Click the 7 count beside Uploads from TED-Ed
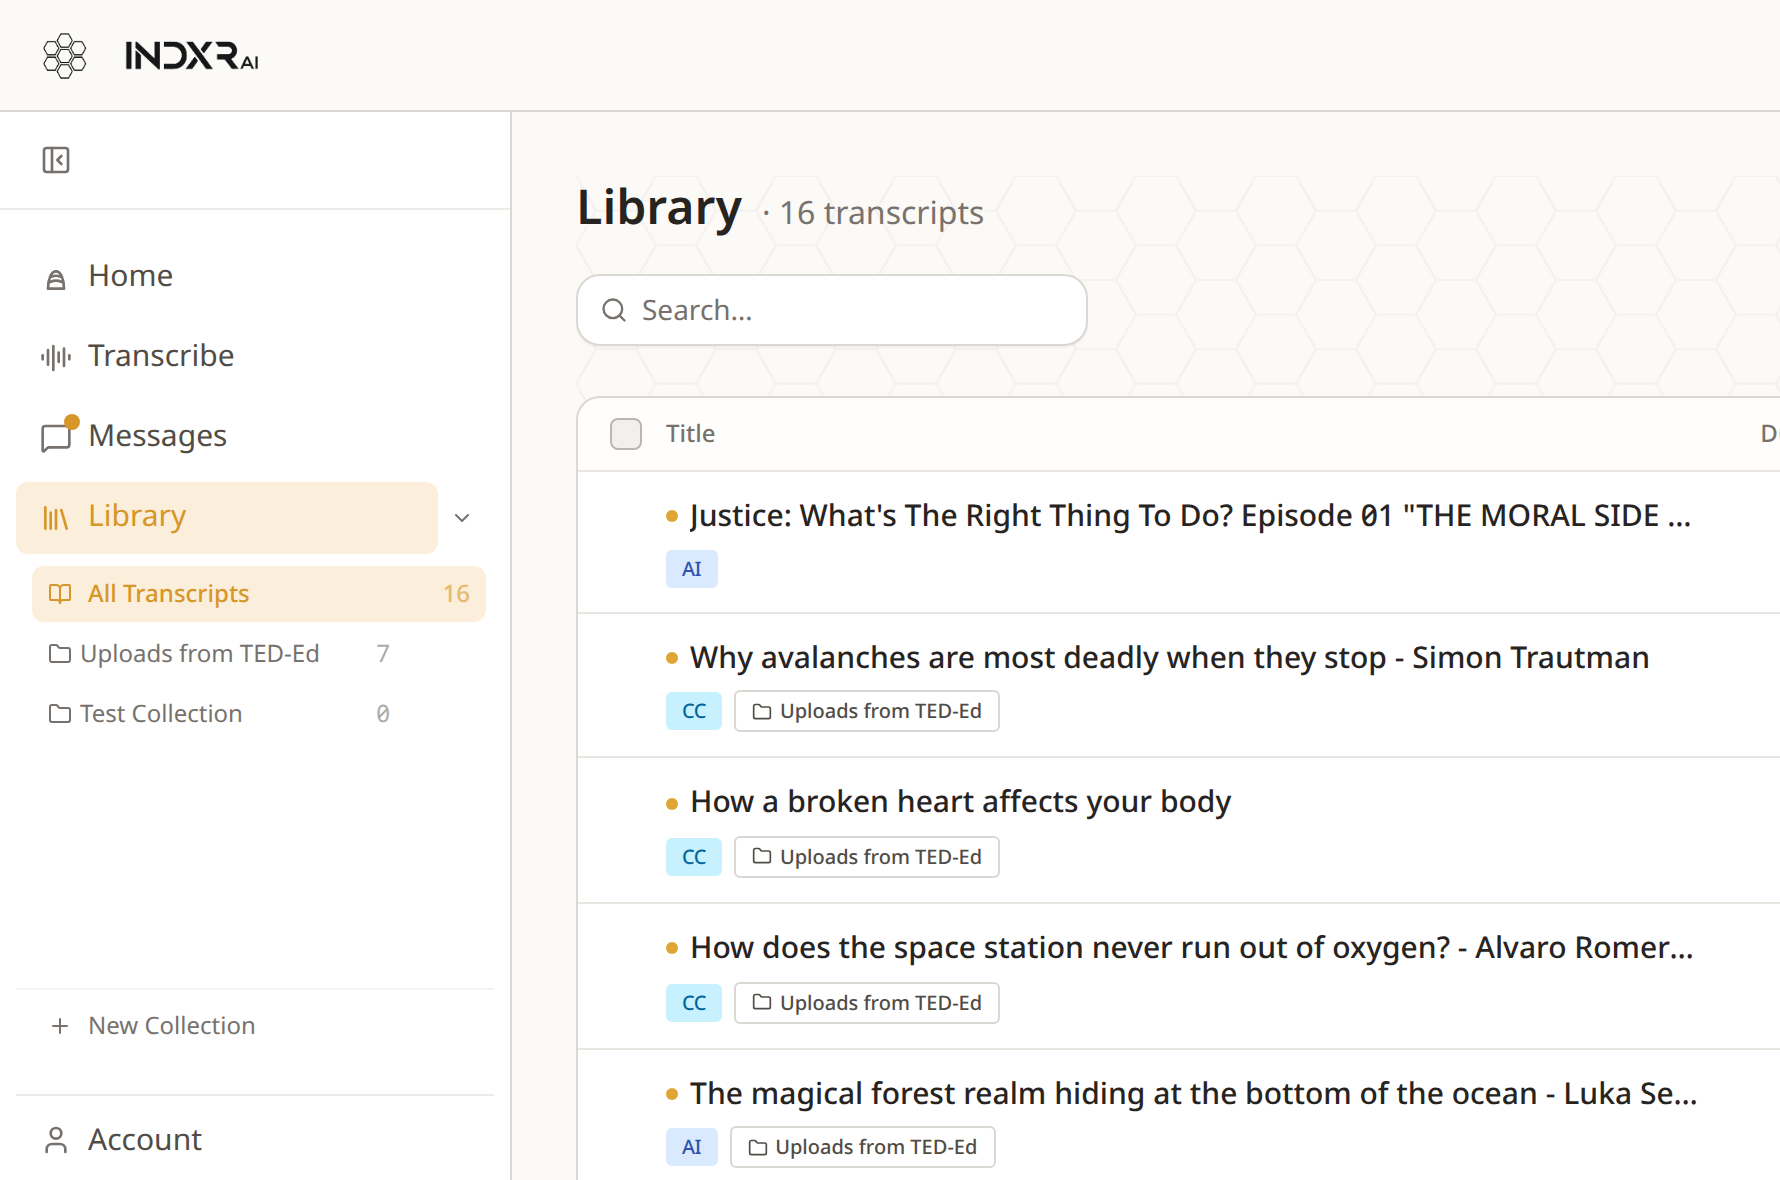Viewport: 1780px width, 1180px height. pyautogui.click(x=383, y=654)
